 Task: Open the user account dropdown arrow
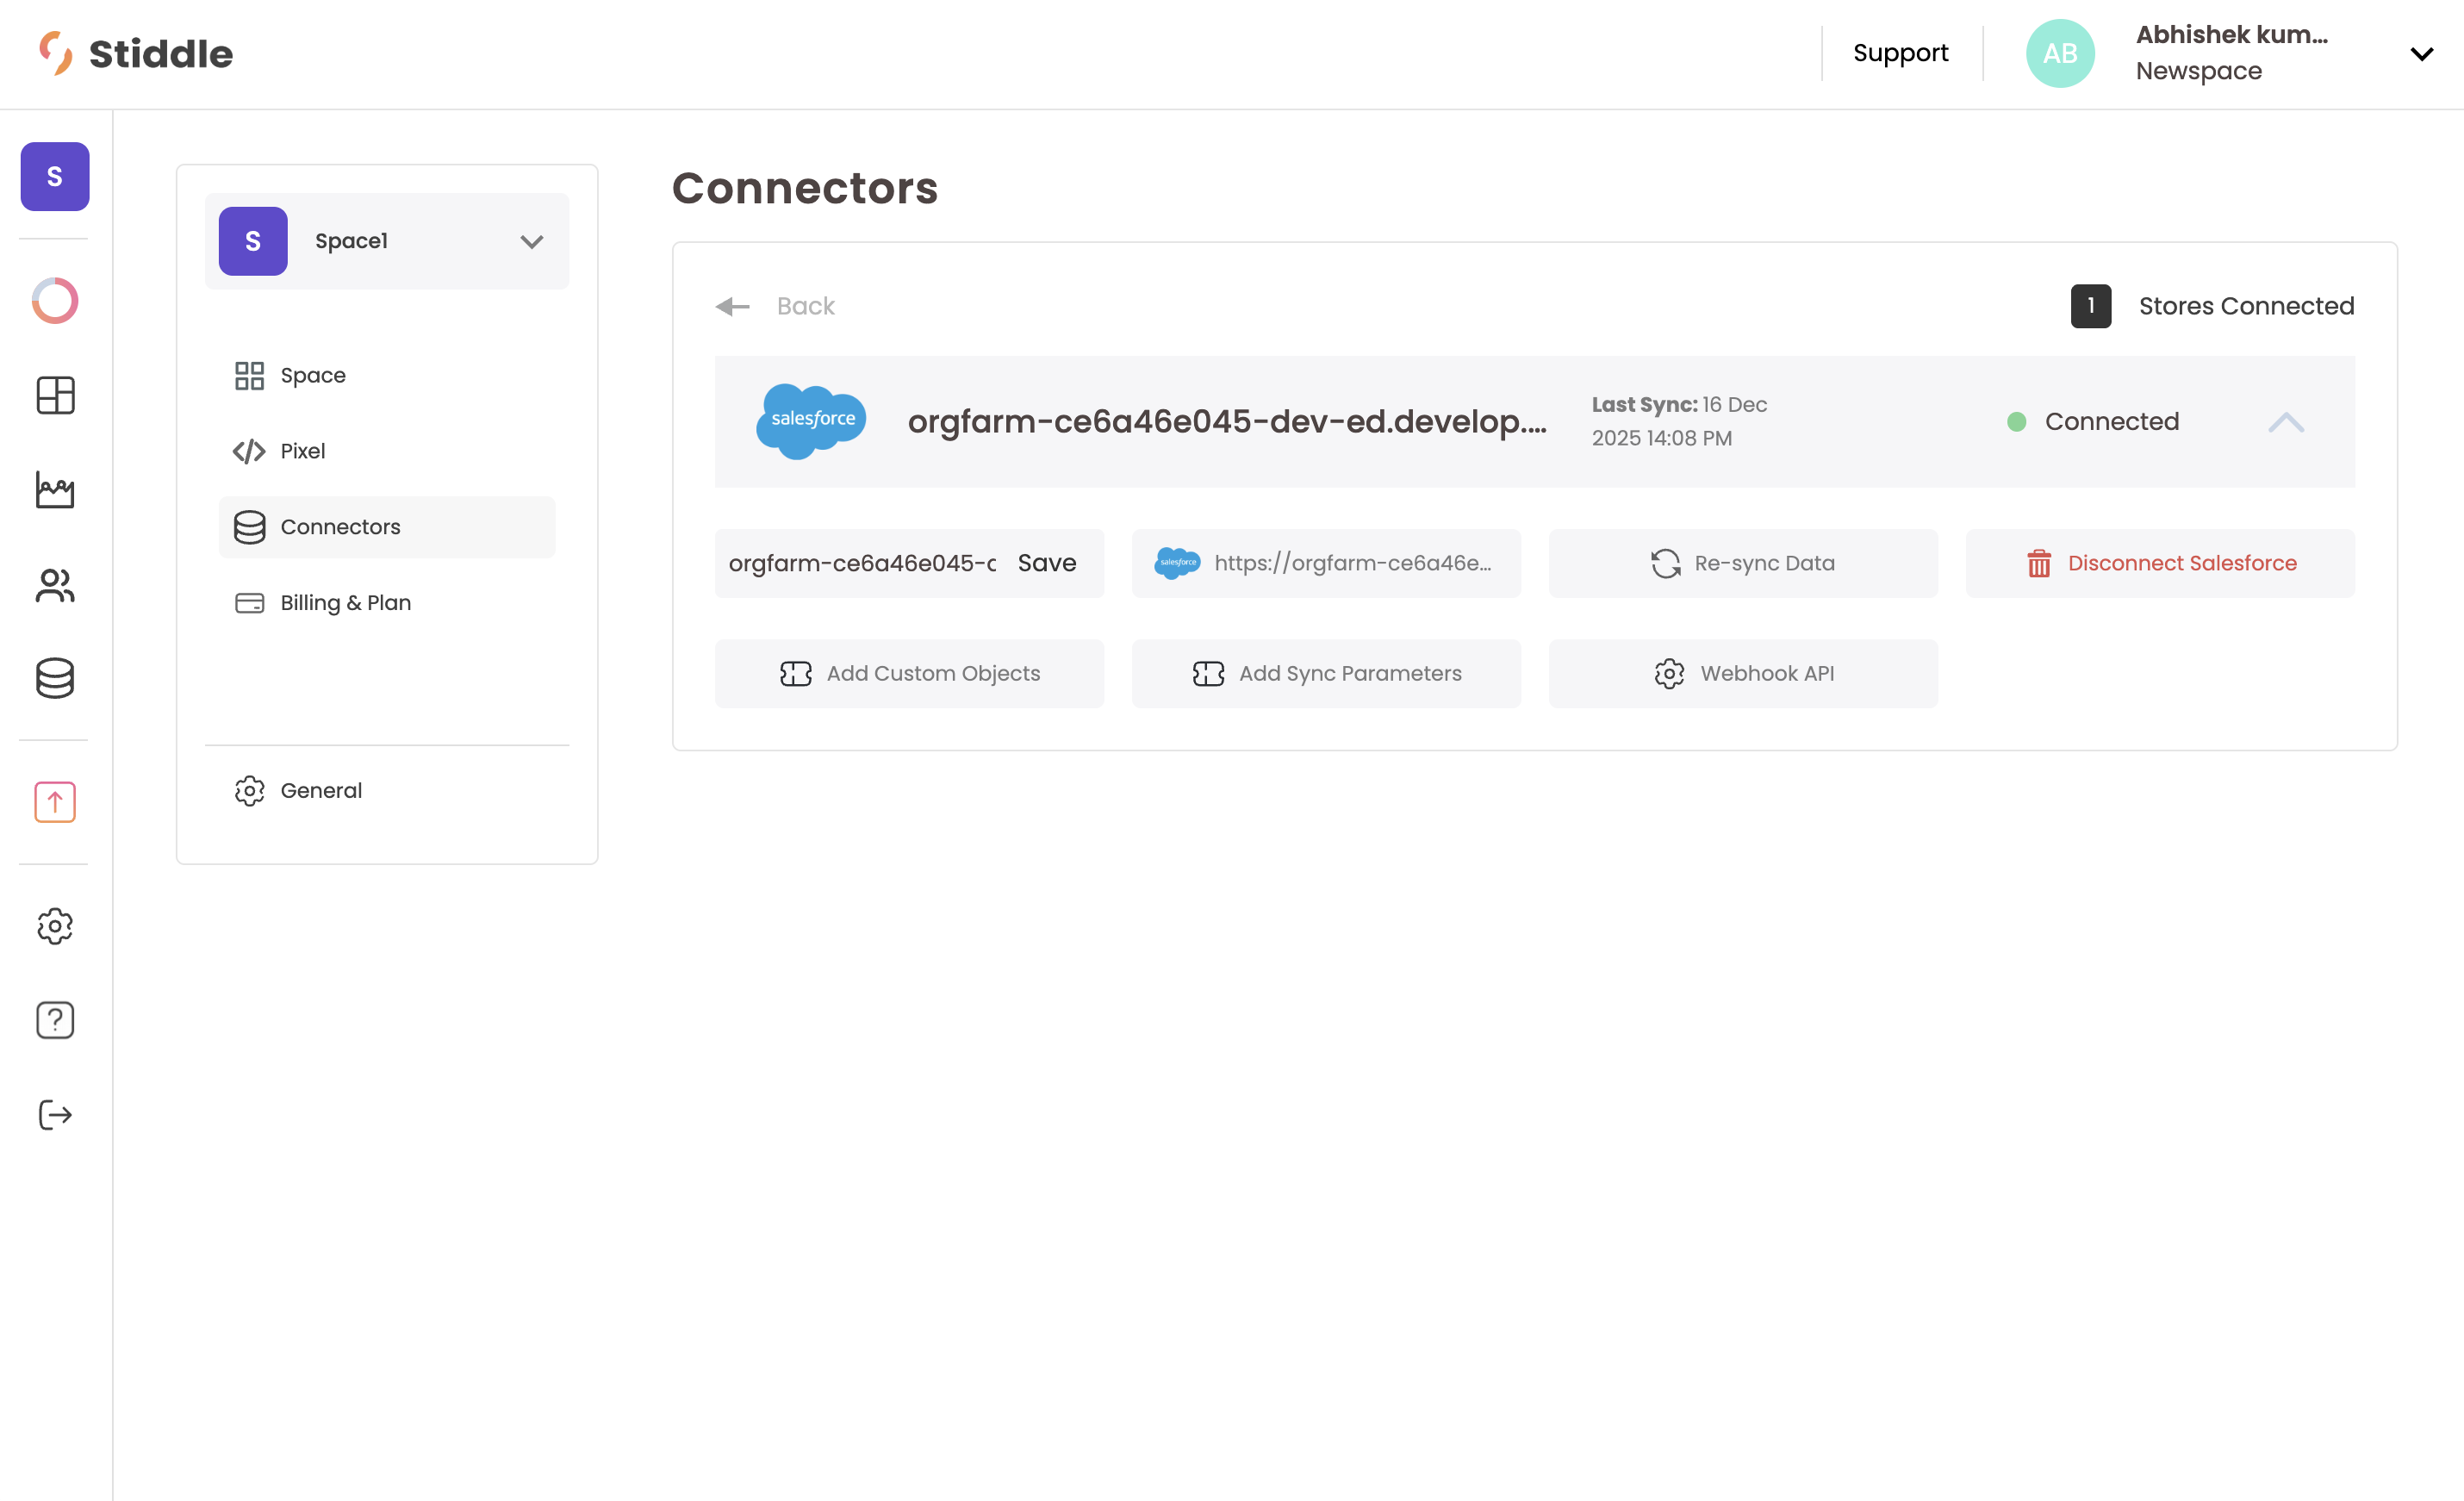click(x=2421, y=54)
